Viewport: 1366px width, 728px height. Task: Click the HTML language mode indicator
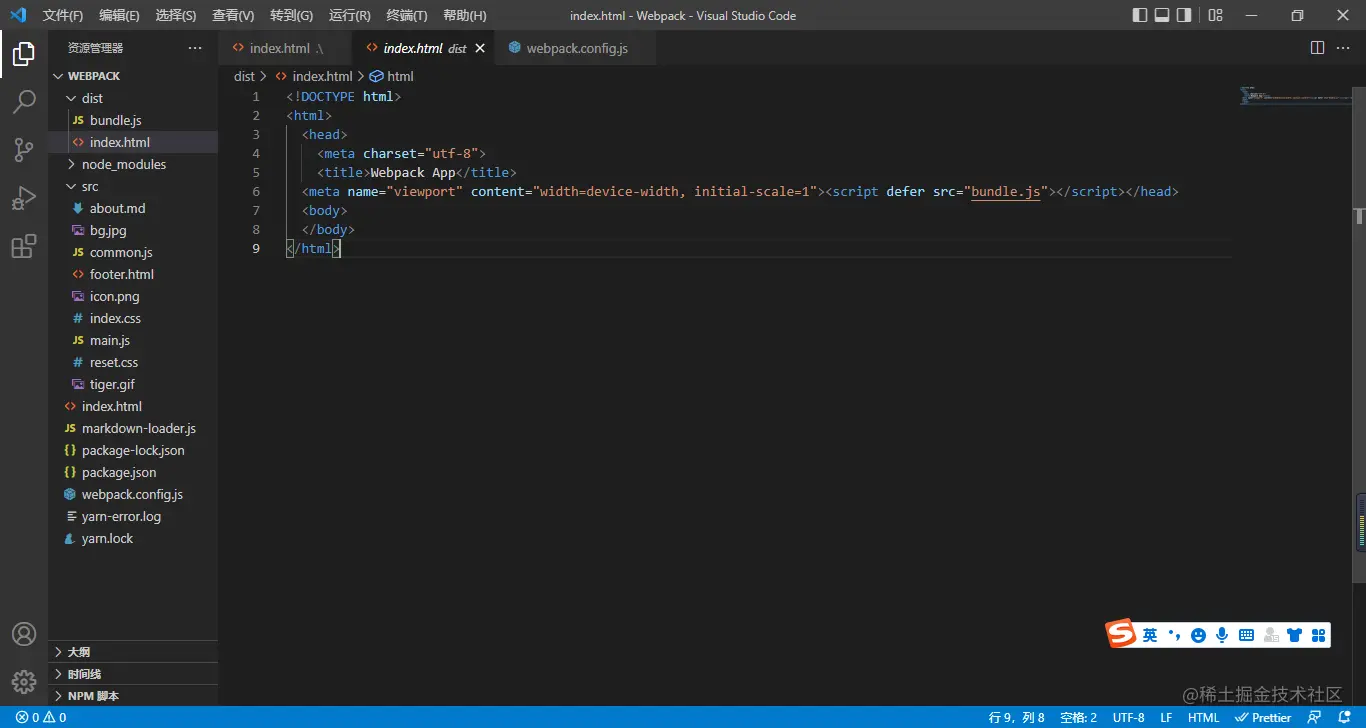click(x=1203, y=717)
